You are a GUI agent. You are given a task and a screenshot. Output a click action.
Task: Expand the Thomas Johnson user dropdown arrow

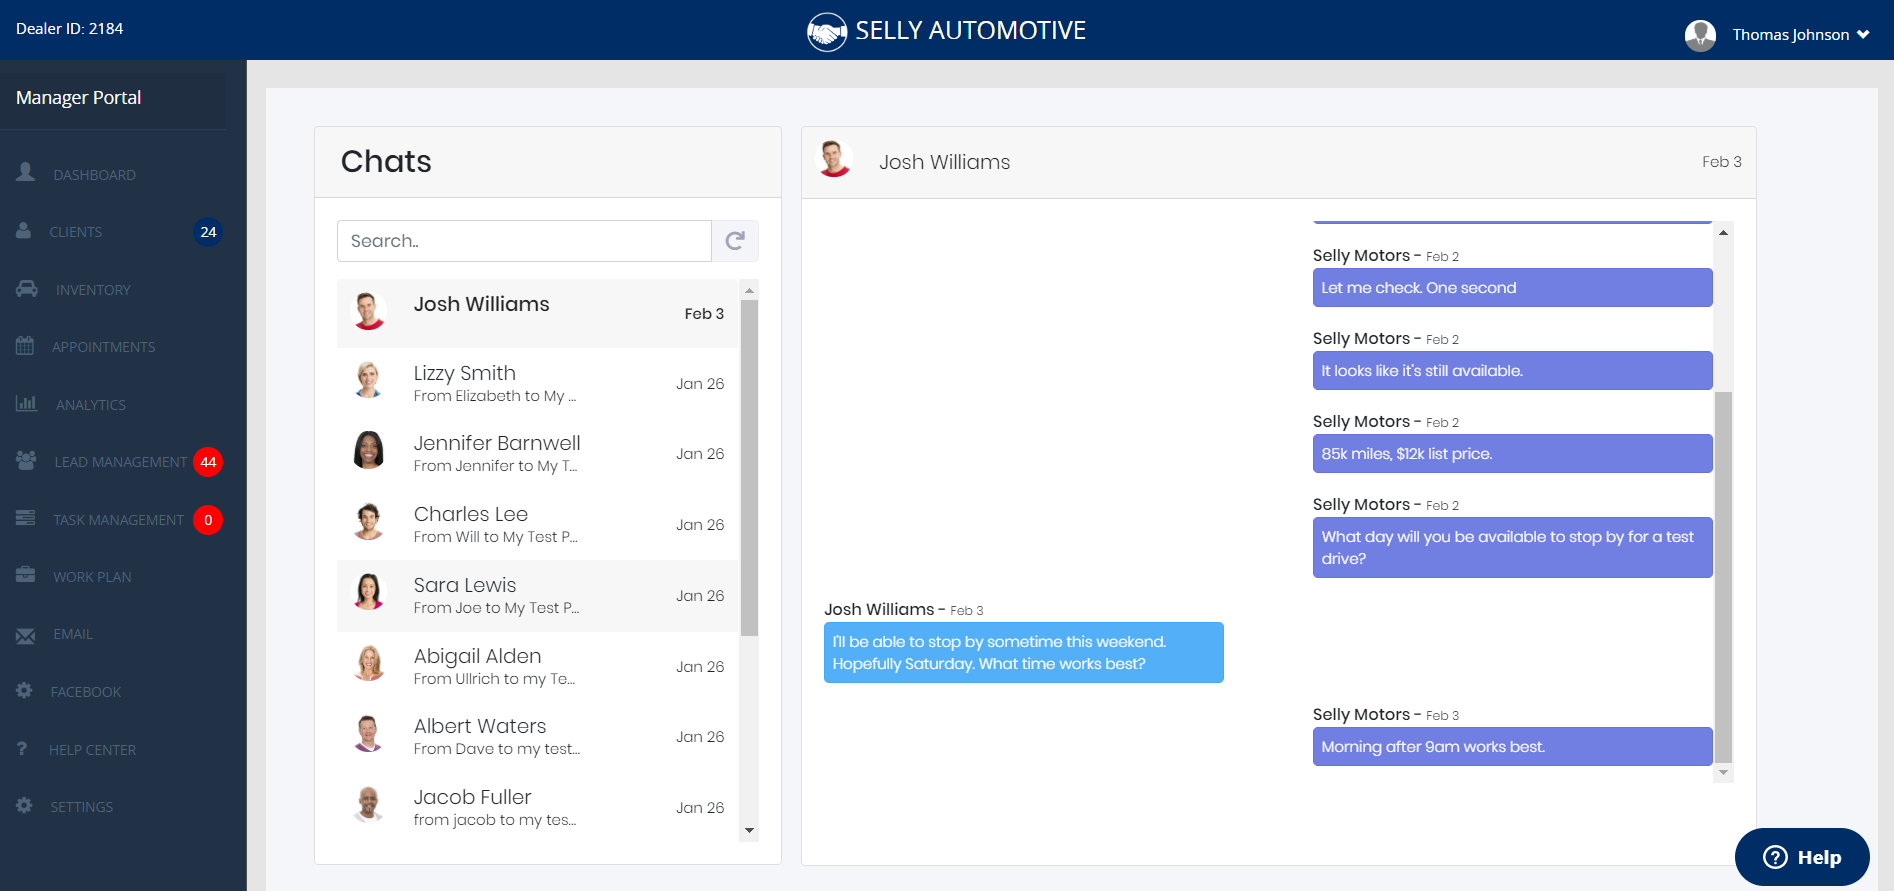1863,35
